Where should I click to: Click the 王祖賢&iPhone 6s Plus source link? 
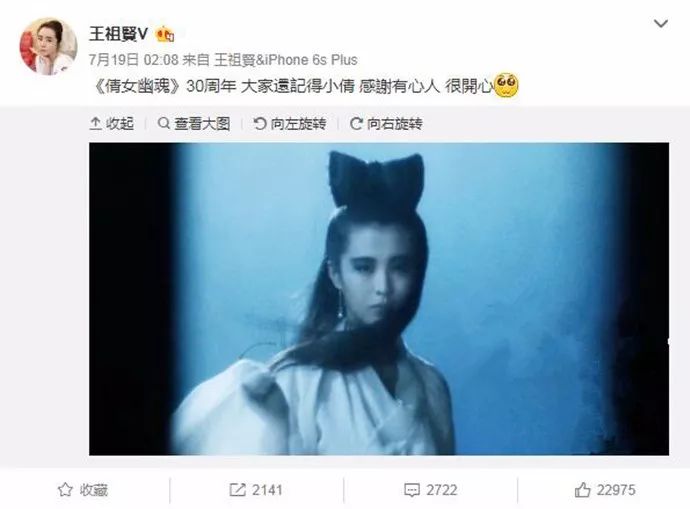point(286,59)
